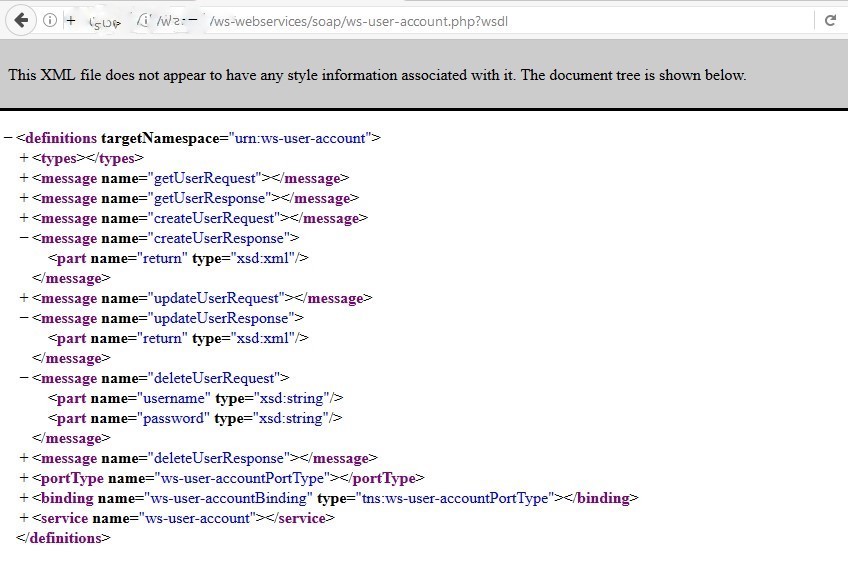Collapse the updateUserResponse message node
The image size is (848, 568).
pos(24,319)
